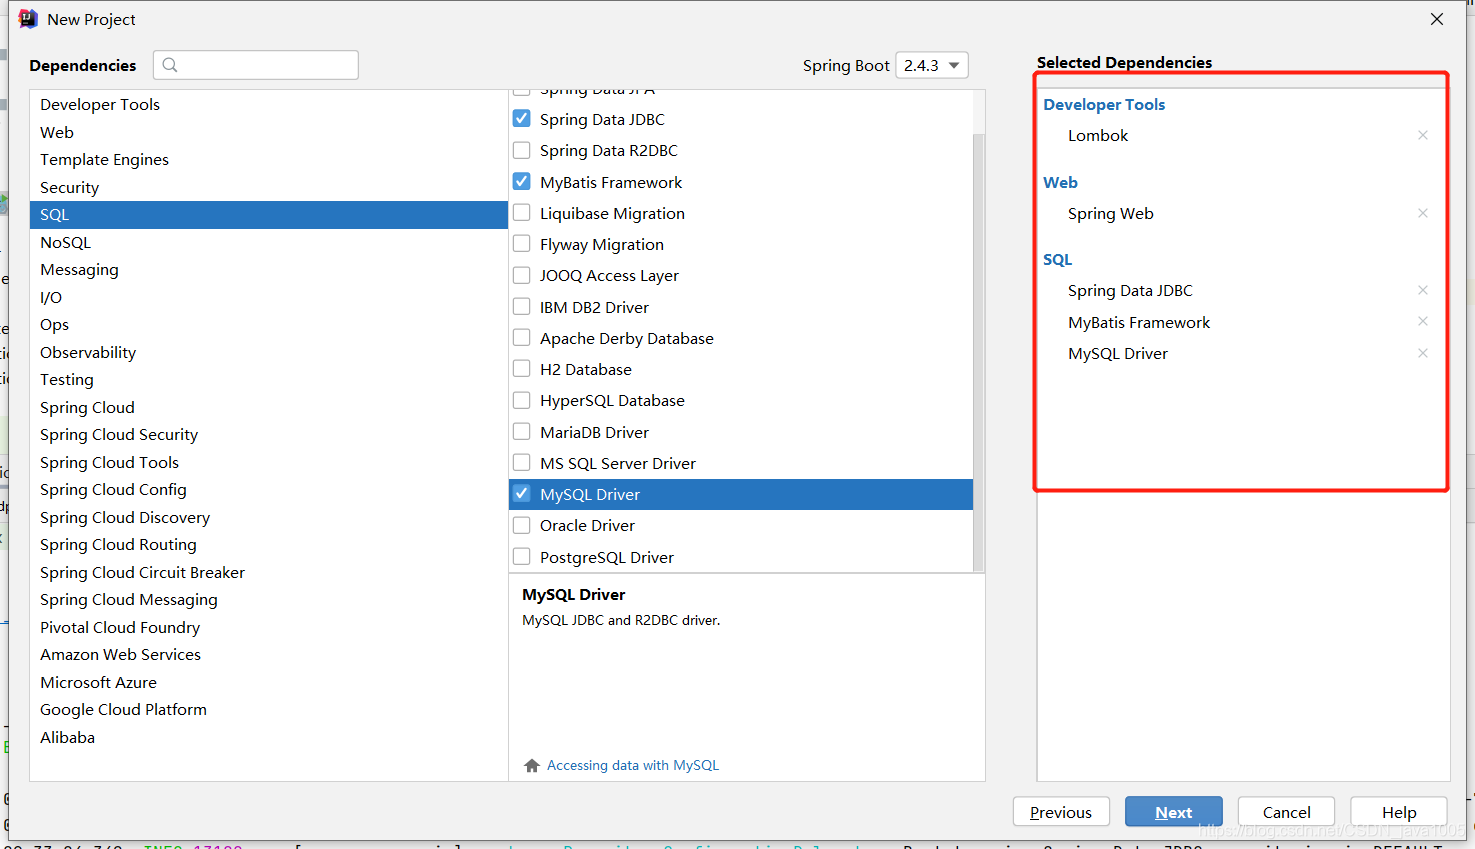Select Spring Cloud Routing category
Image resolution: width=1475 pixels, height=849 pixels.
click(x=269, y=544)
